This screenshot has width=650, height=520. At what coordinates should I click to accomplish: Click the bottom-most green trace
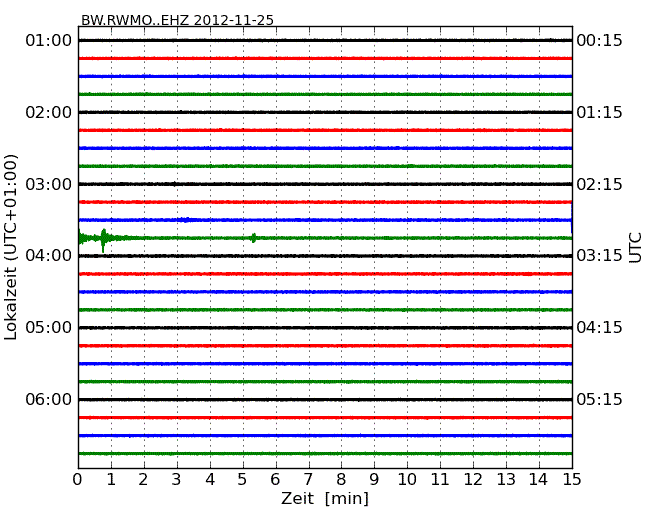click(x=325, y=454)
